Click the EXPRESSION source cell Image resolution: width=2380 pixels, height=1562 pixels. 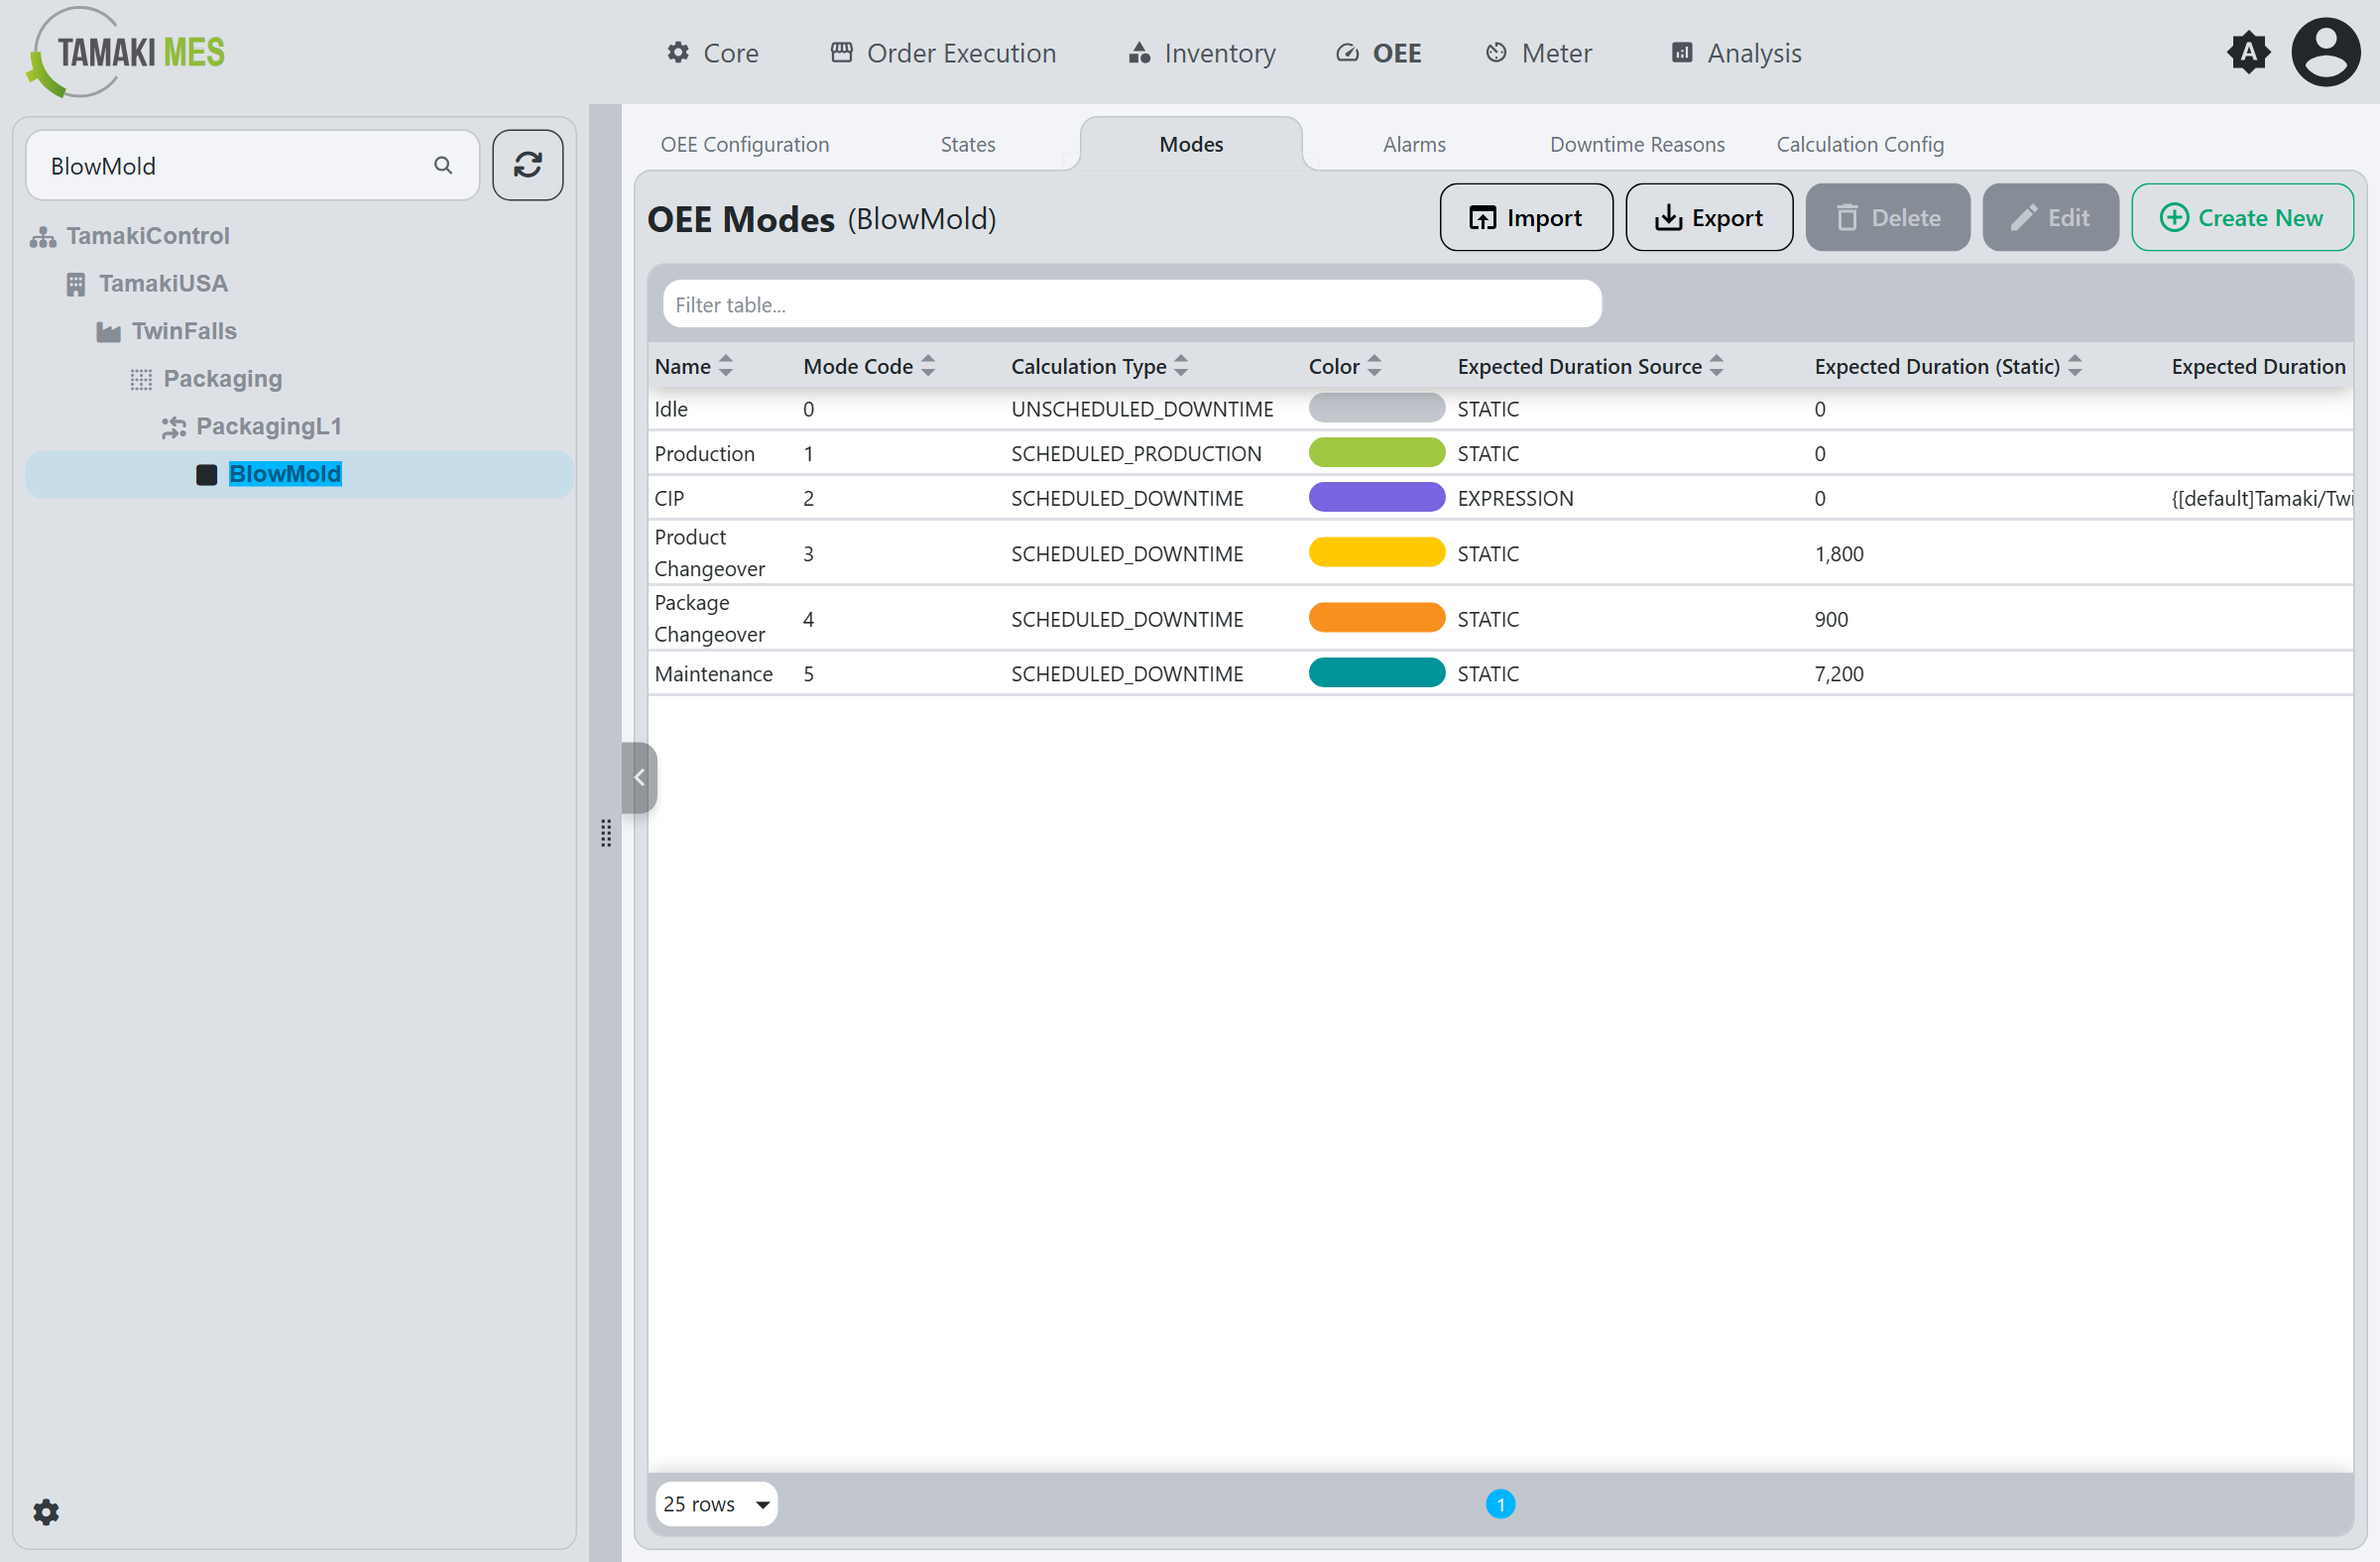coord(1515,498)
